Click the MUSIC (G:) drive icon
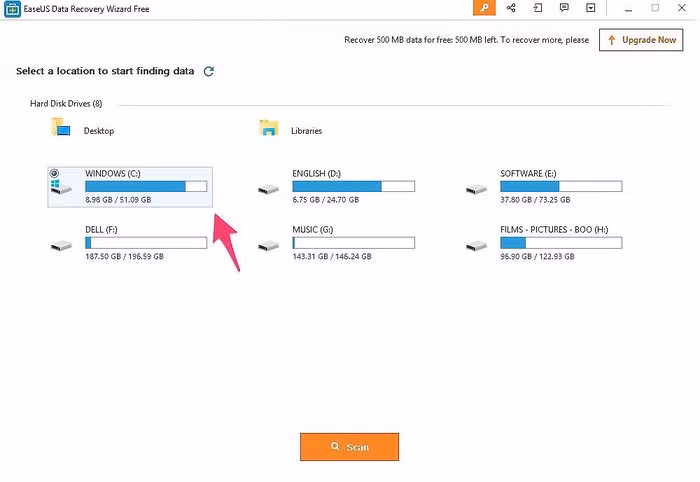700x482 pixels. coord(268,245)
